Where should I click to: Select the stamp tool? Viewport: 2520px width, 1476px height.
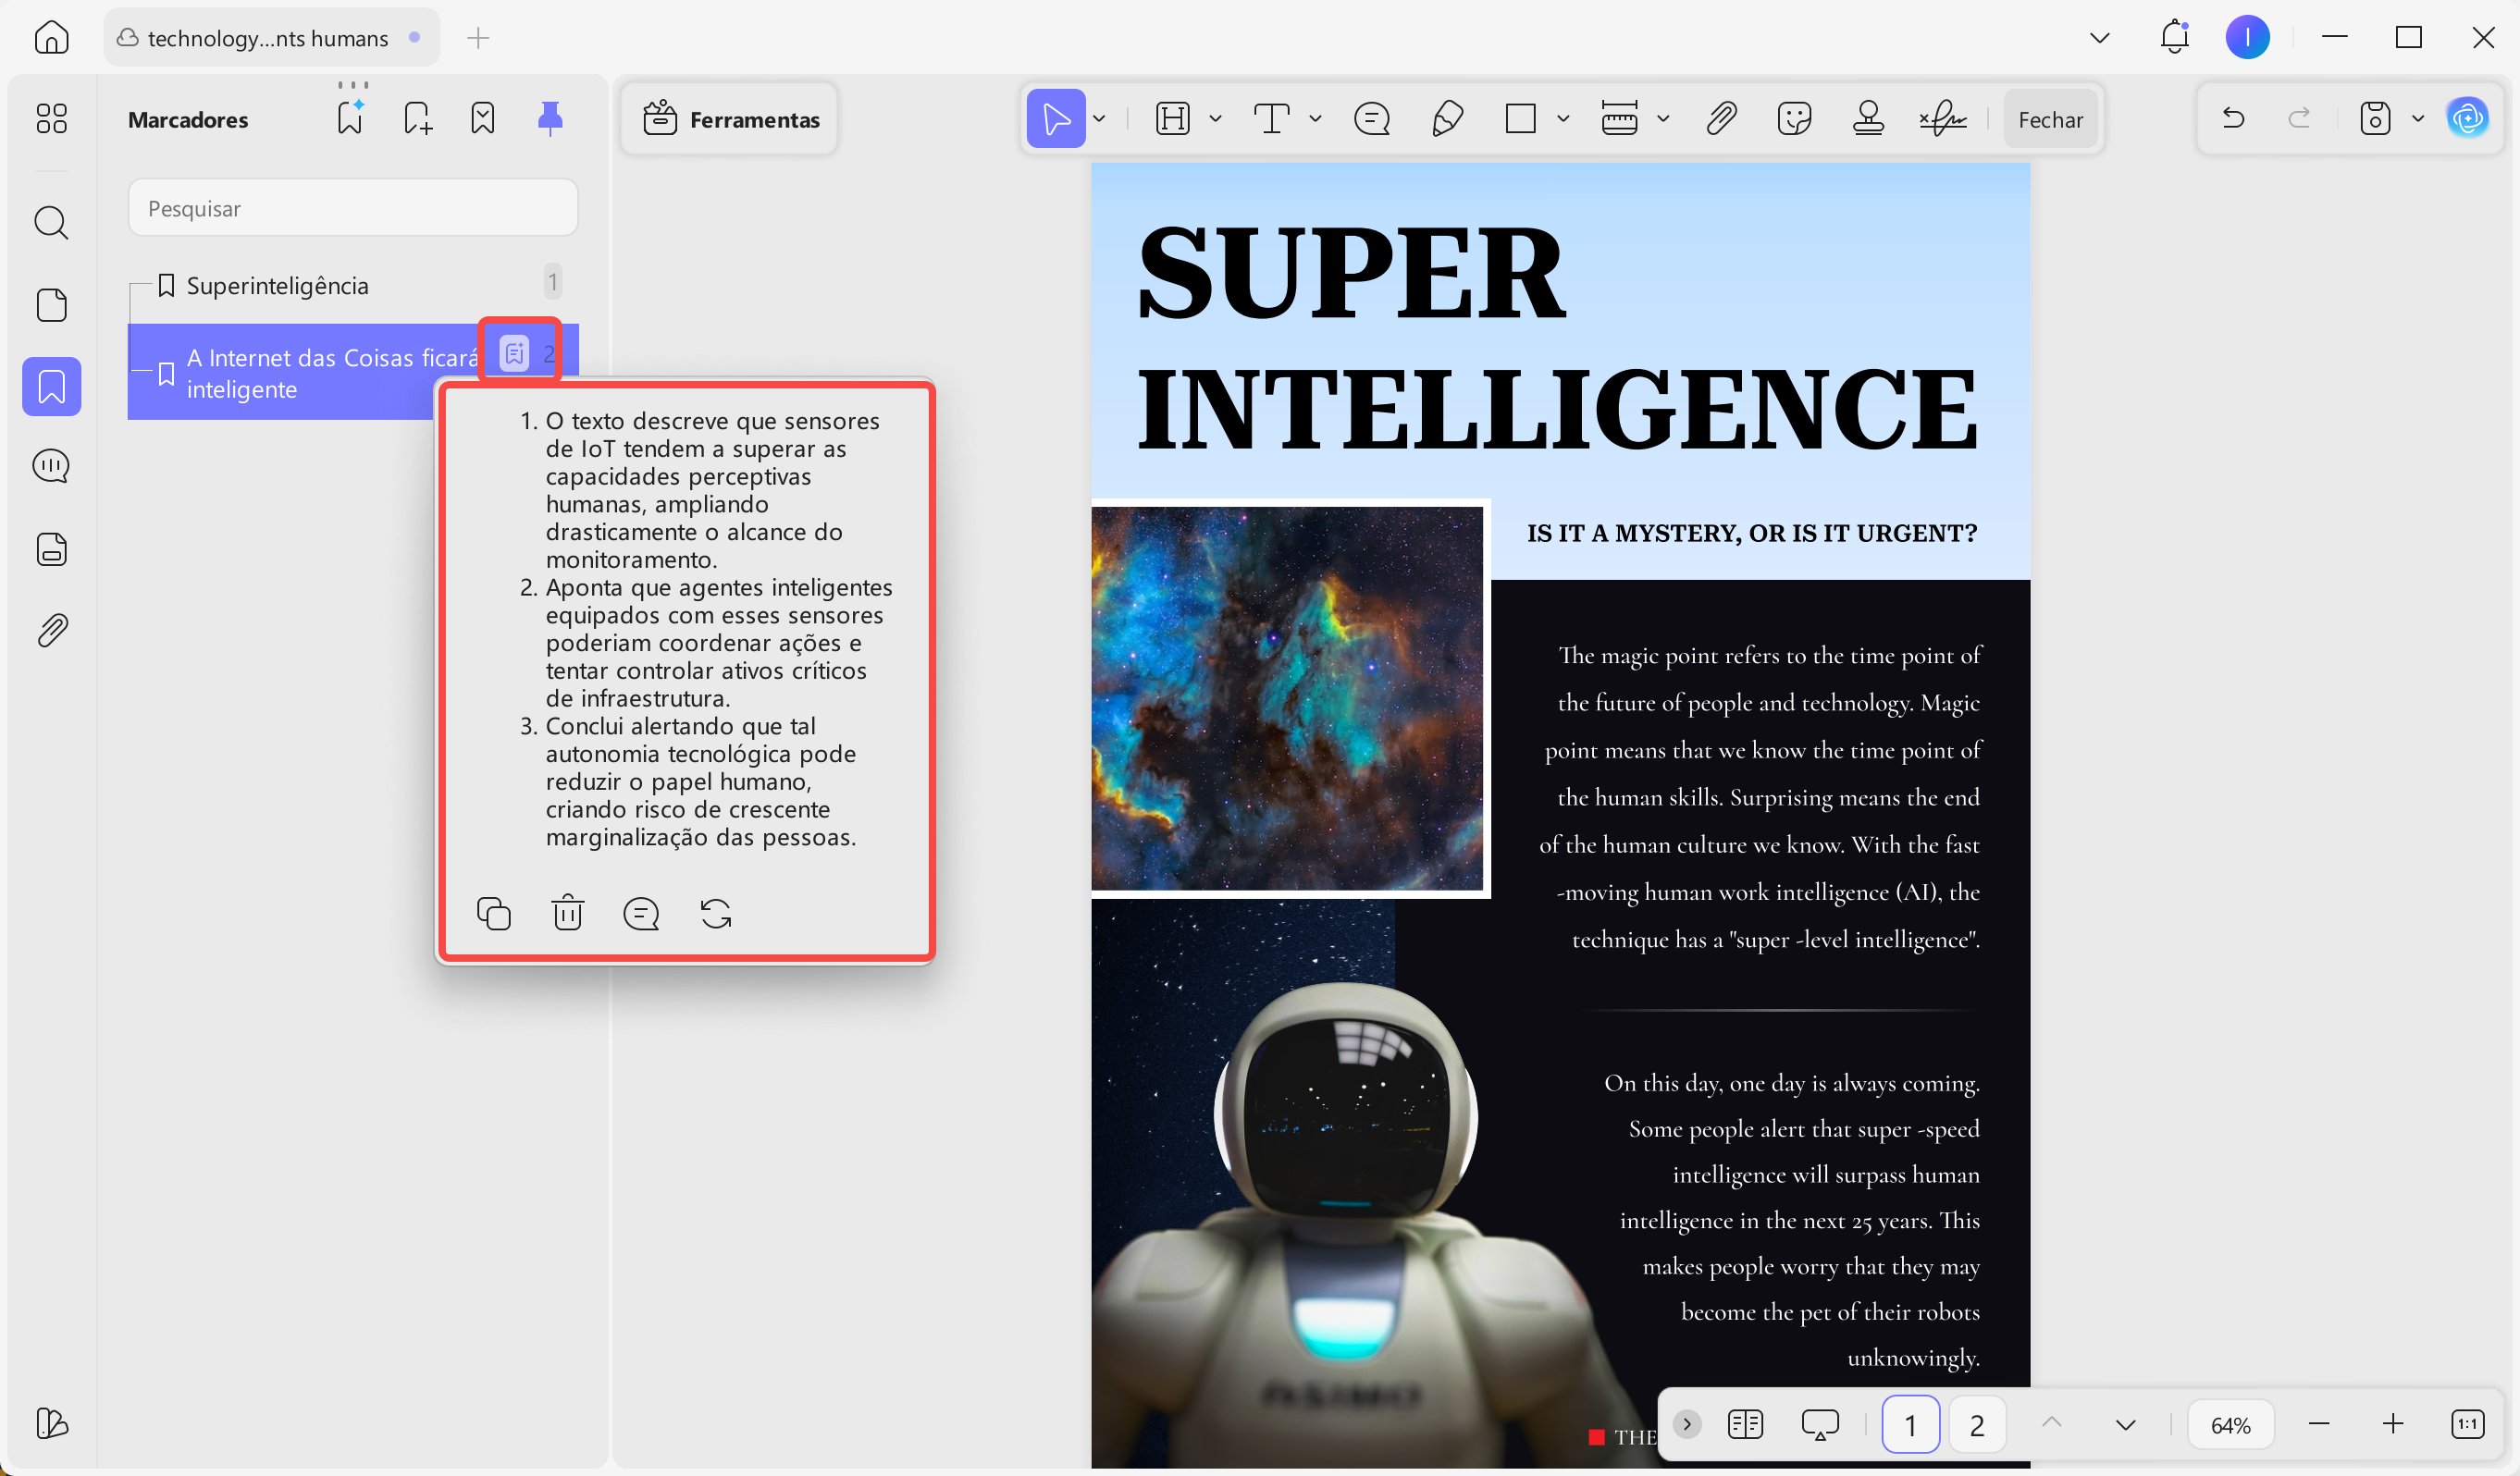click(1869, 118)
